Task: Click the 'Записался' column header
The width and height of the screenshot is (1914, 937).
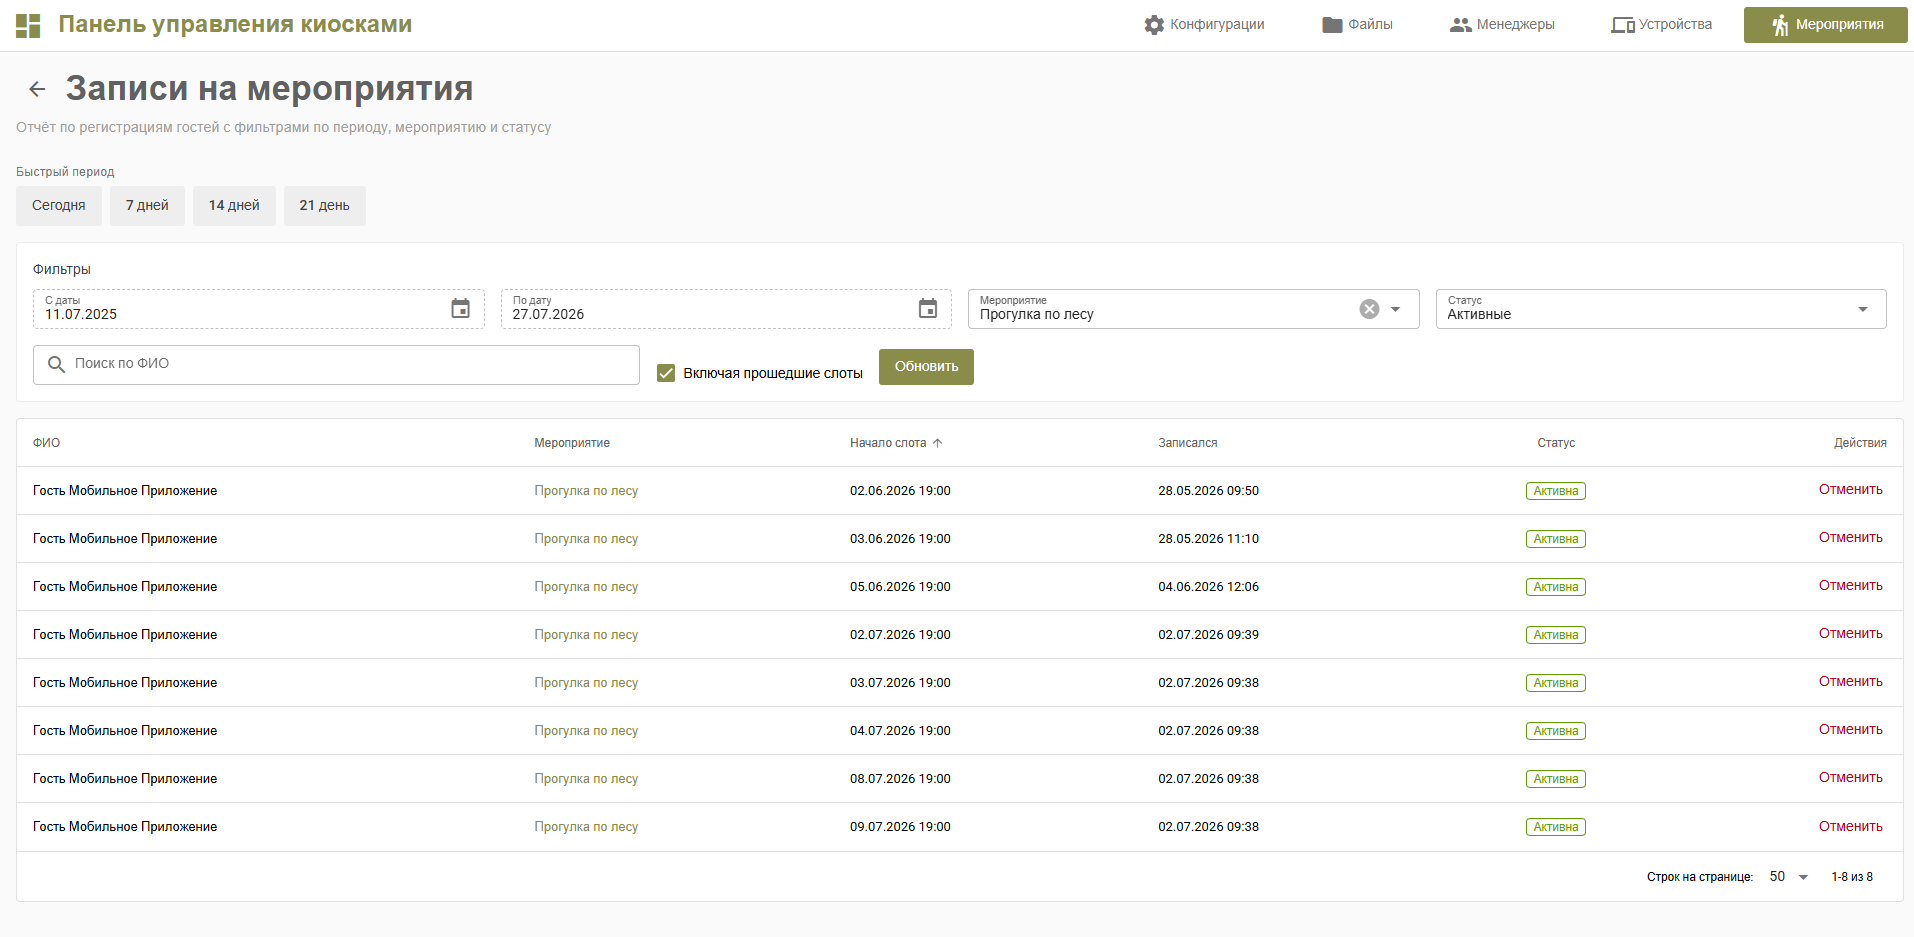Action: click(1188, 443)
